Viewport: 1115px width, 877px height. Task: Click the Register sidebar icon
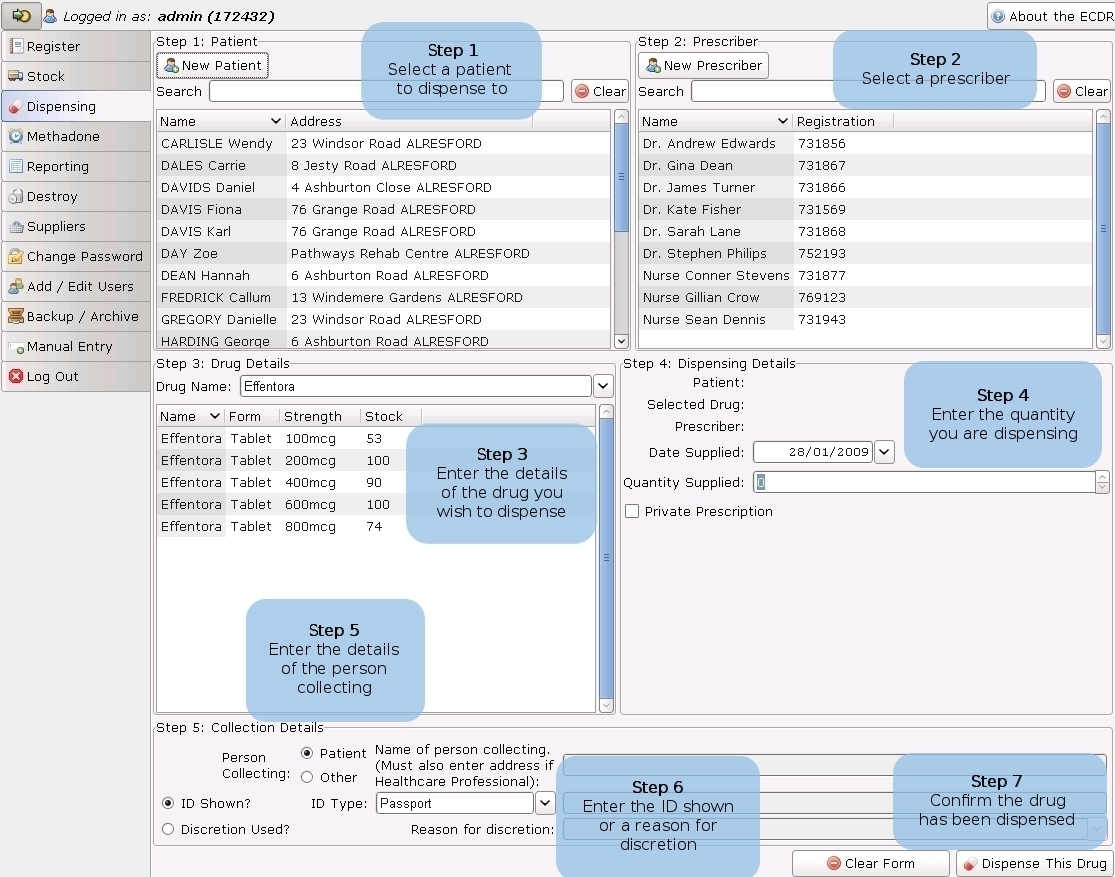tap(16, 46)
